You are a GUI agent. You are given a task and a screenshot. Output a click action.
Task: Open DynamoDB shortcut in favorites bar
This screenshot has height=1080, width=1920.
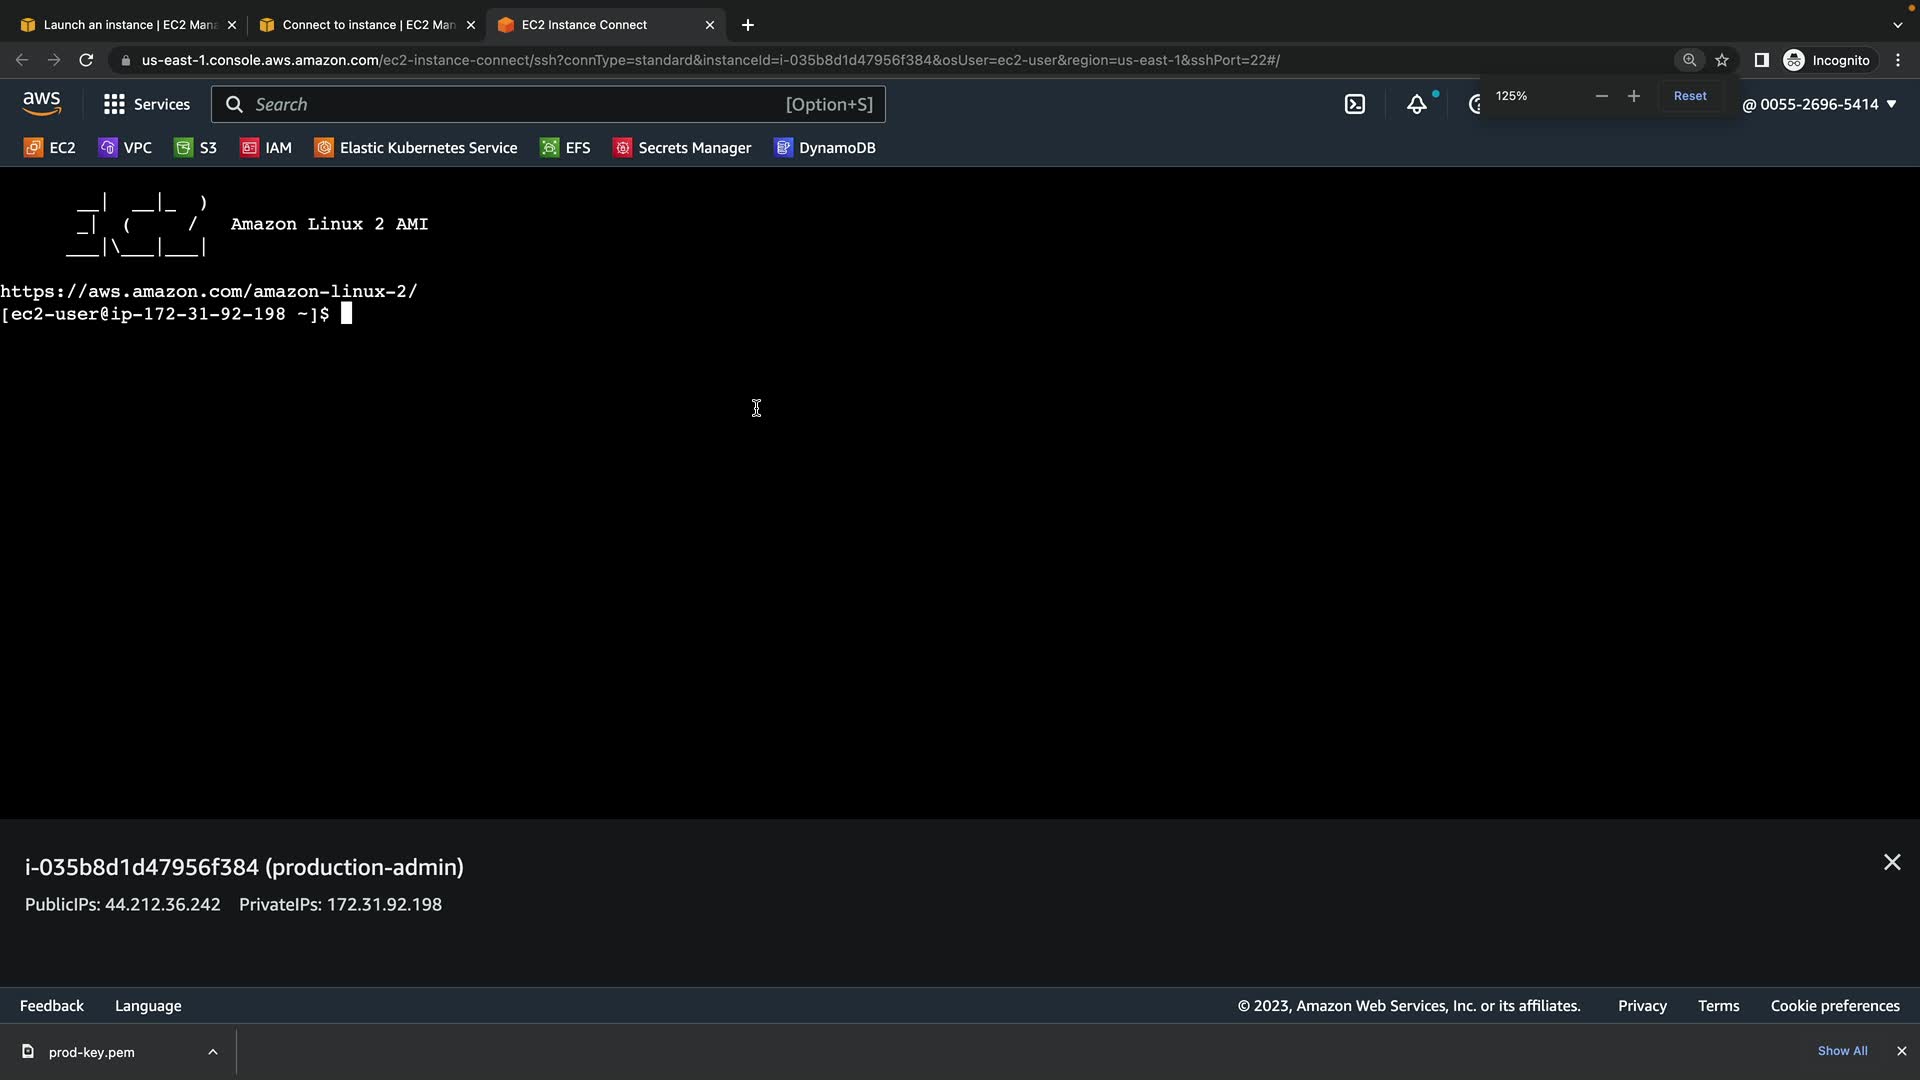pos(825,148)
